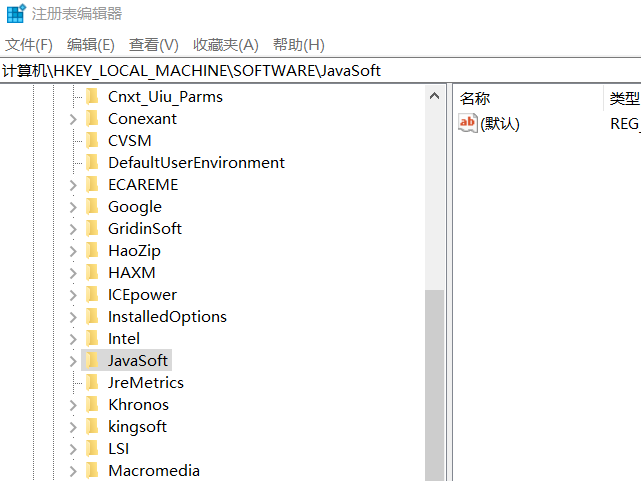Expand the InstalledOptions key
641x481 pixels.
pyautogui.click(x=73, y=317)
